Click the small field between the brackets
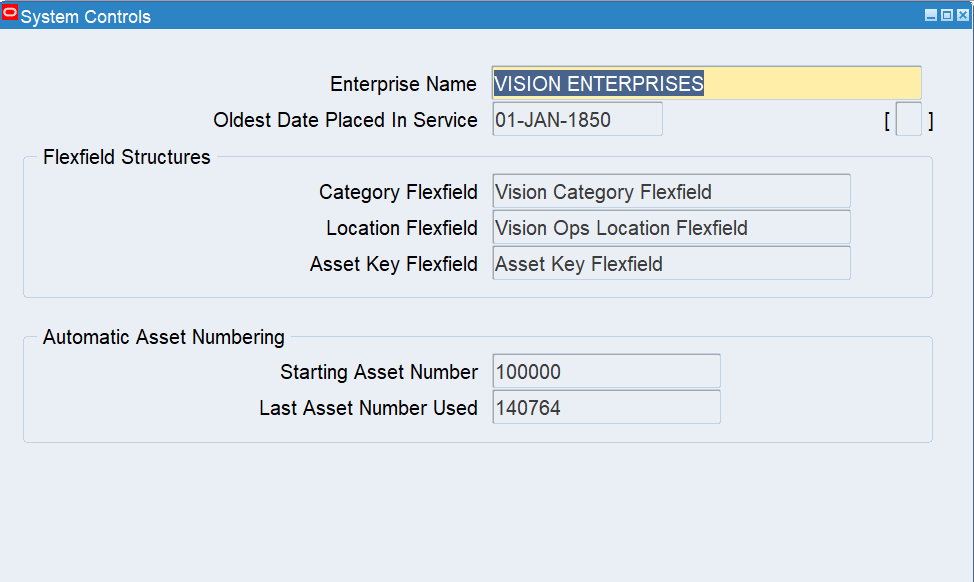974x582 pixels. (909, 118)
